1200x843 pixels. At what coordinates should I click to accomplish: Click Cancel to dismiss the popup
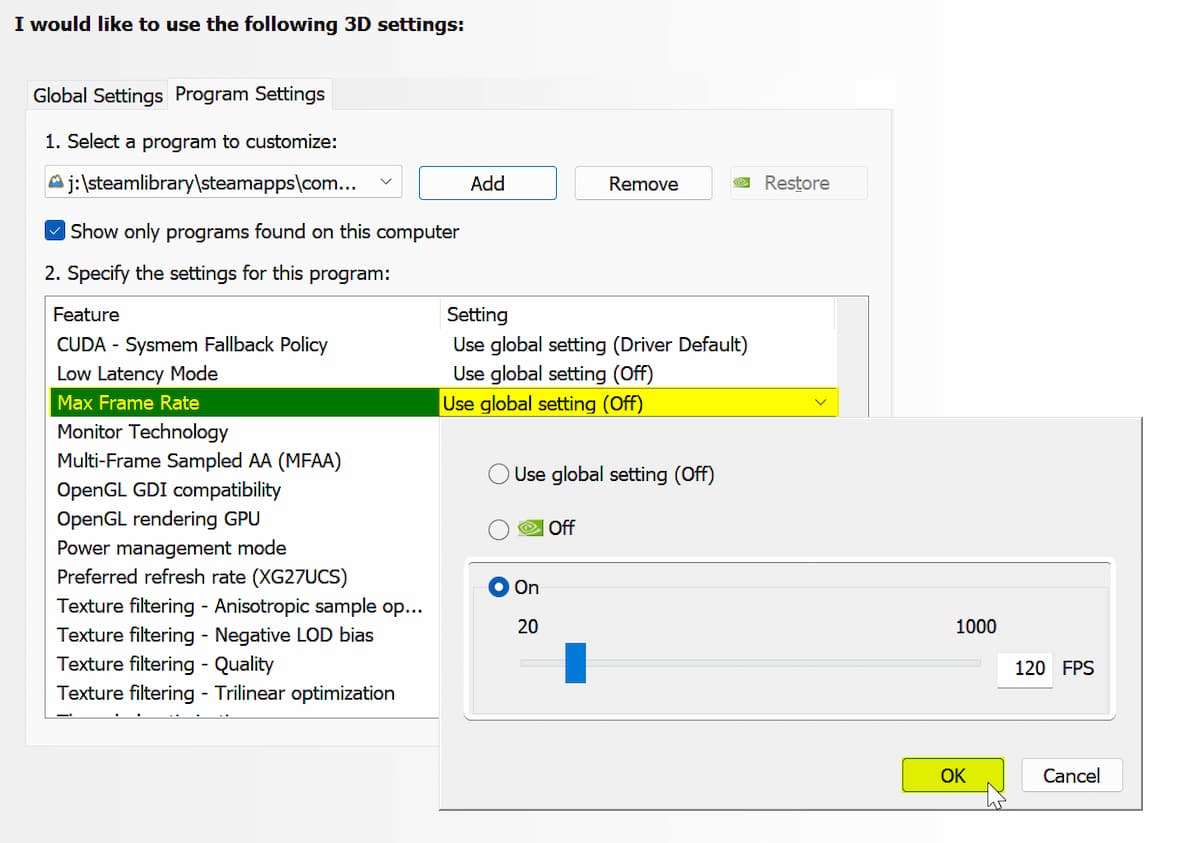pyautogui.click(x=1071, y=775)
